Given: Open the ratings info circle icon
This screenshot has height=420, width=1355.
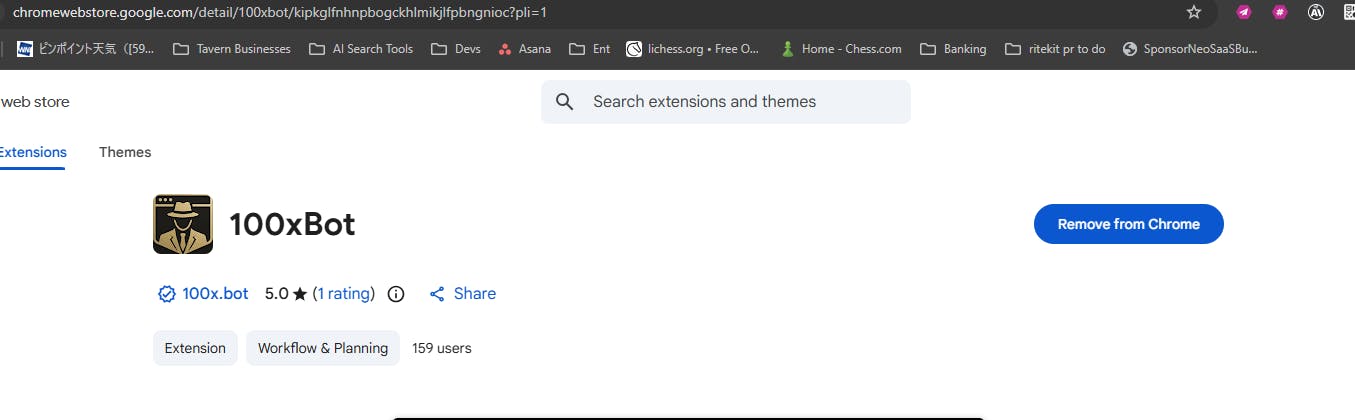Looking at the screenshot, I should [396, 294].
